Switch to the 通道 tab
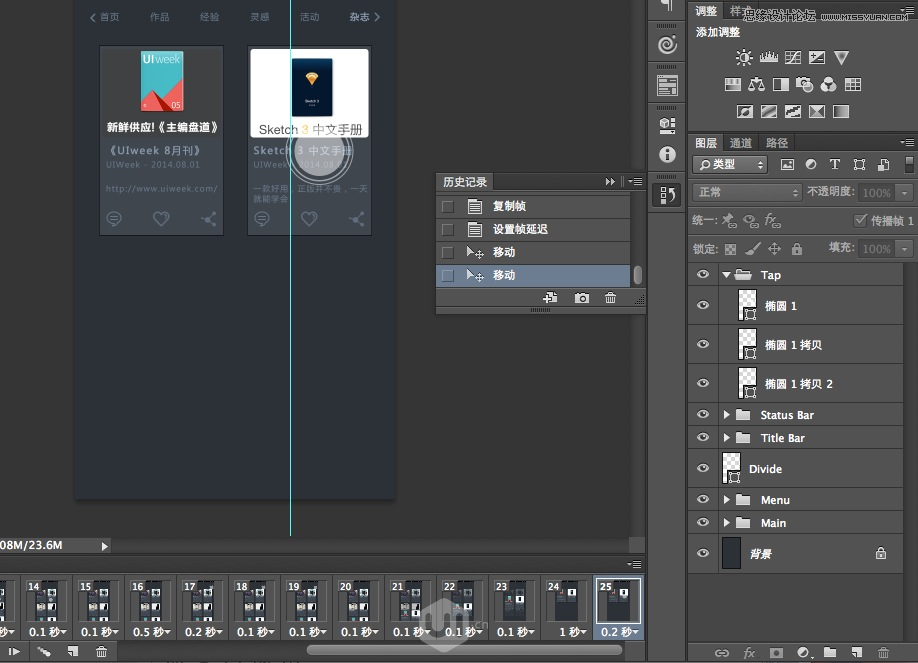 pyautogui.click(x=741, y=143)
